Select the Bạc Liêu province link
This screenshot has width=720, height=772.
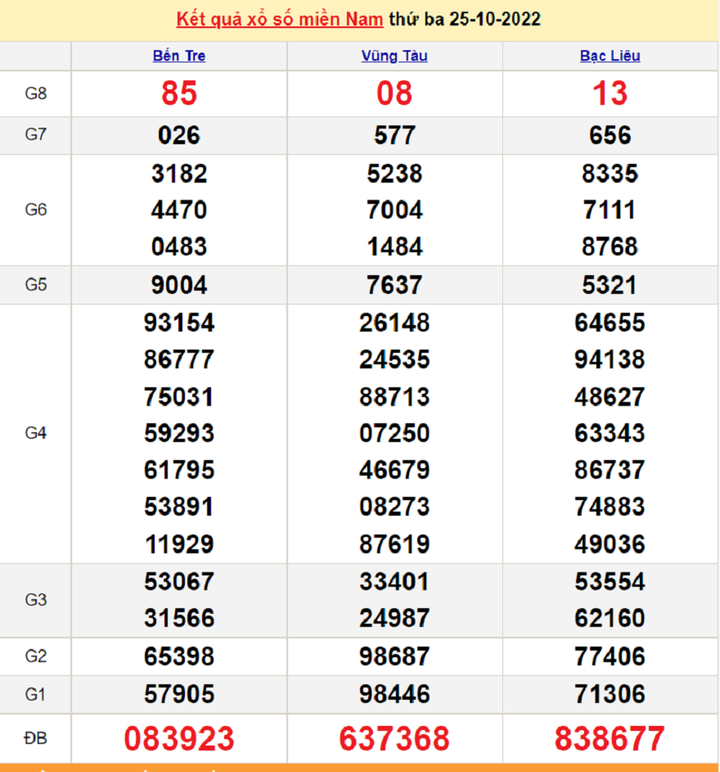(610, 56)
